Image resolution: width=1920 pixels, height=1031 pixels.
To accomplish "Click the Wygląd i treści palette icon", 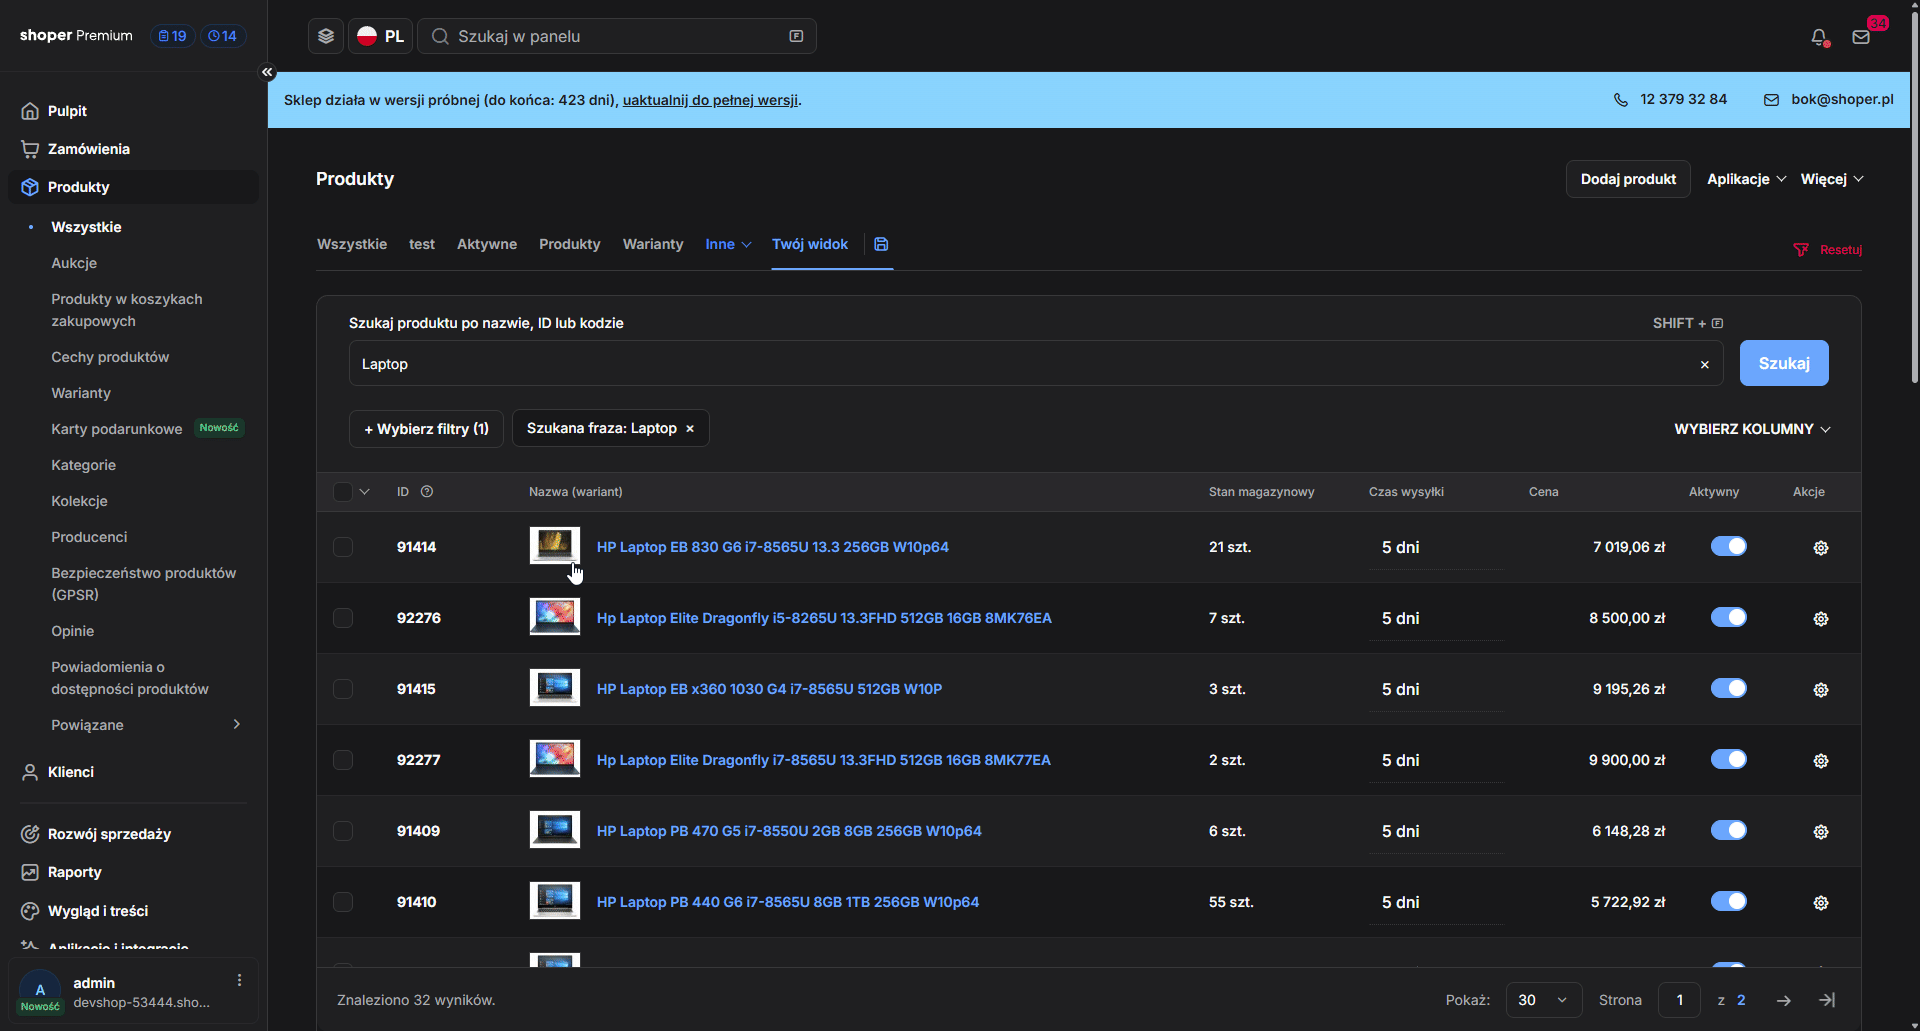I will pos(30,911).
